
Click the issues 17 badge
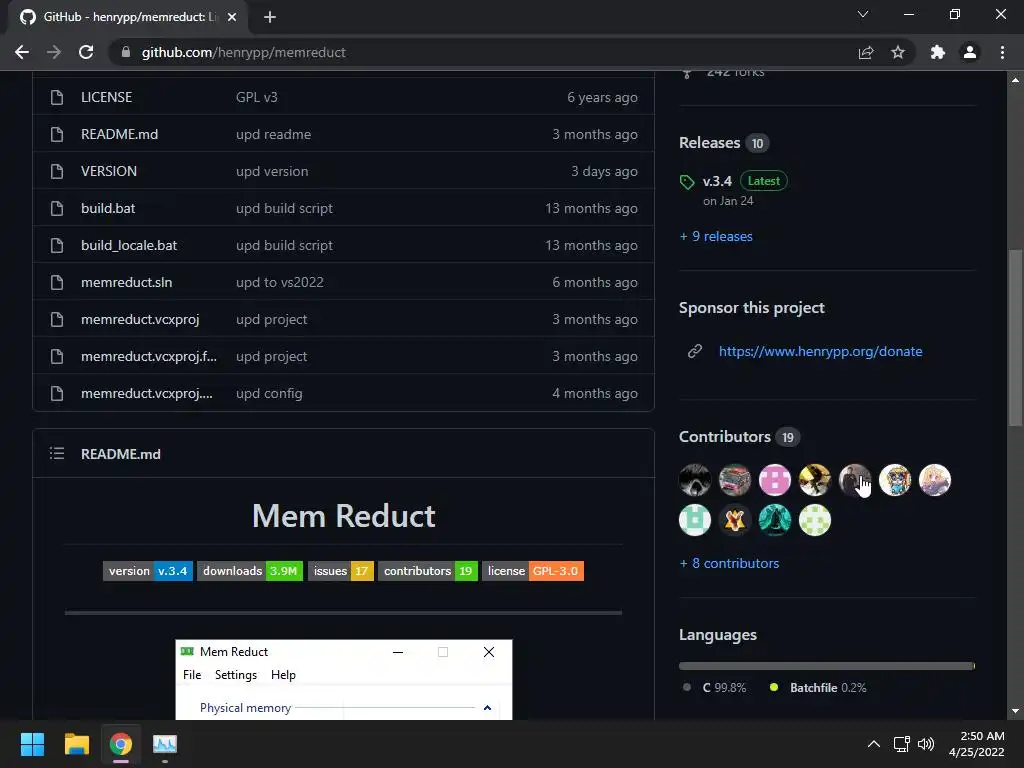(x=340, y=571)
